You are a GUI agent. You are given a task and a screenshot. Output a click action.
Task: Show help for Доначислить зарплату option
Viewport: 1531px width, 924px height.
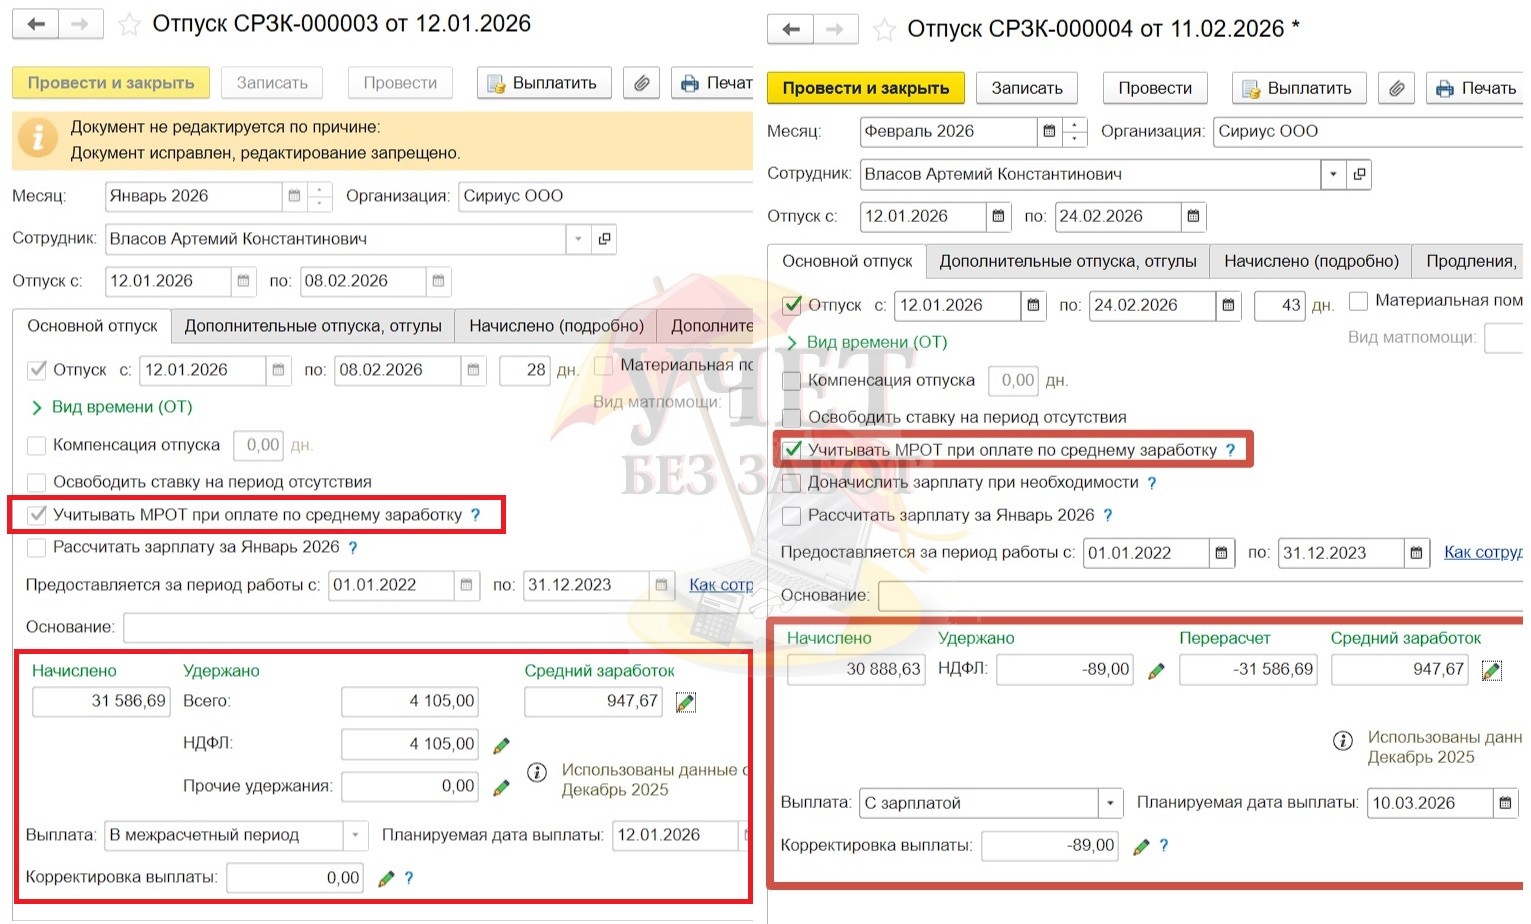pos(1152,483)
